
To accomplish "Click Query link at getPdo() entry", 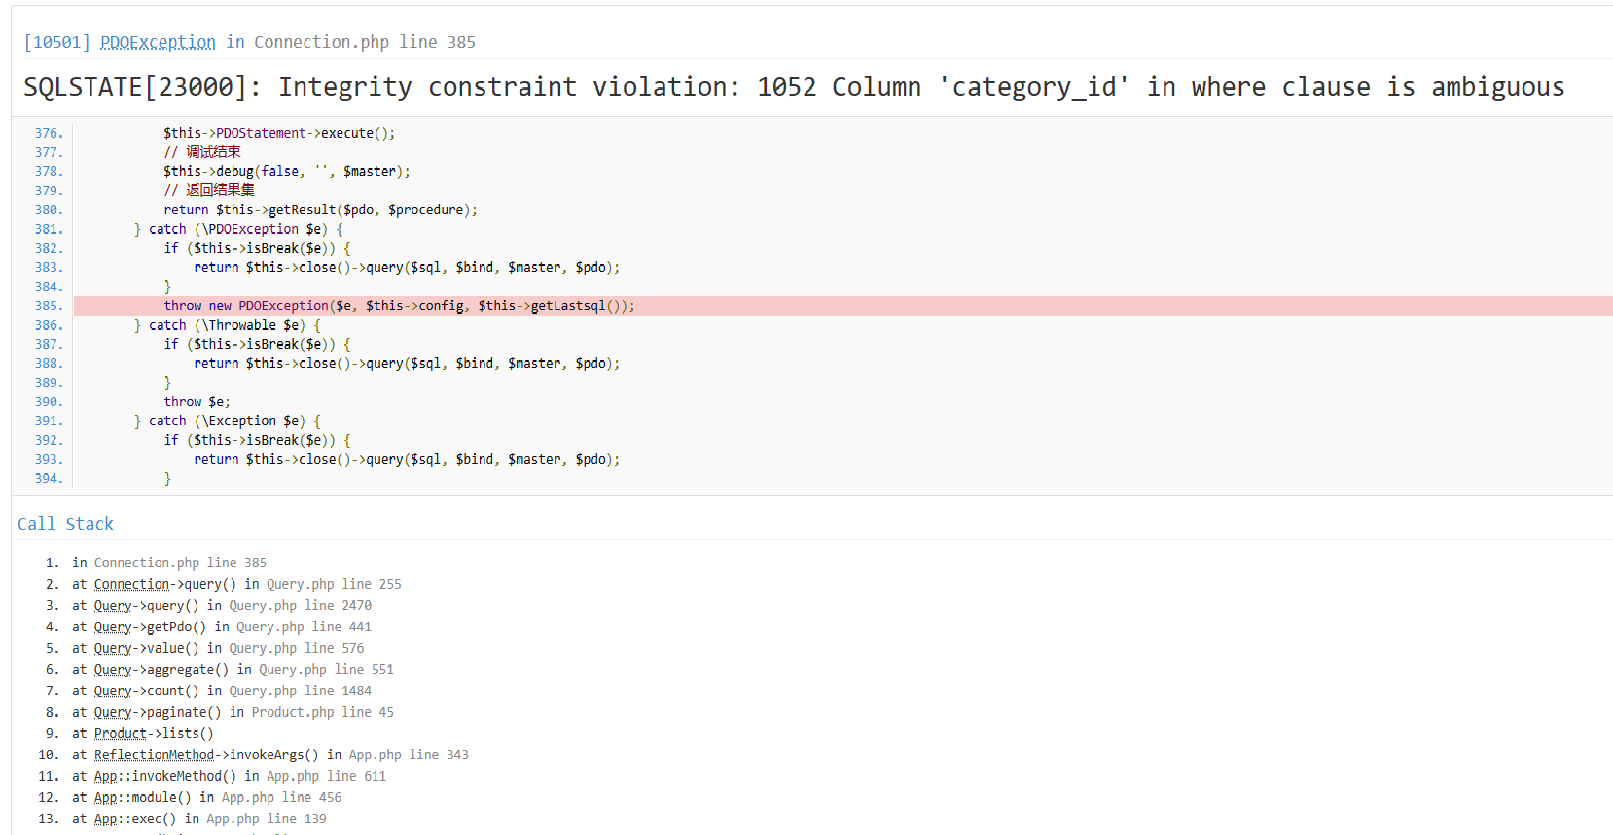I will [x=112, y=627].
